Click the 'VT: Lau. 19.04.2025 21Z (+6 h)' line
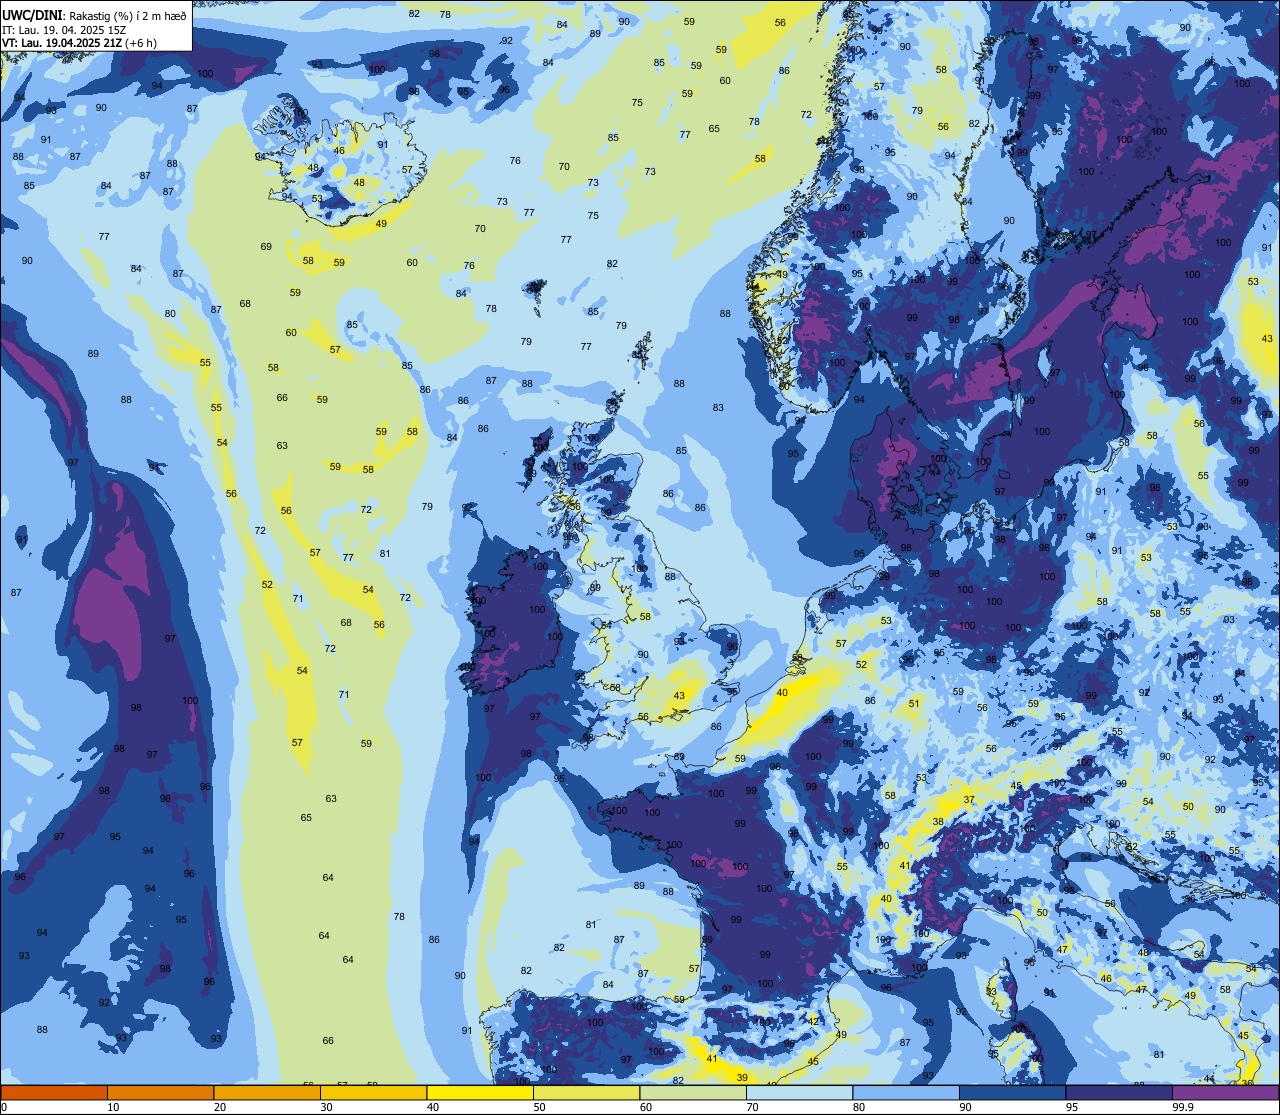The image size is (1280, 1115). click(x=80, y=43)
